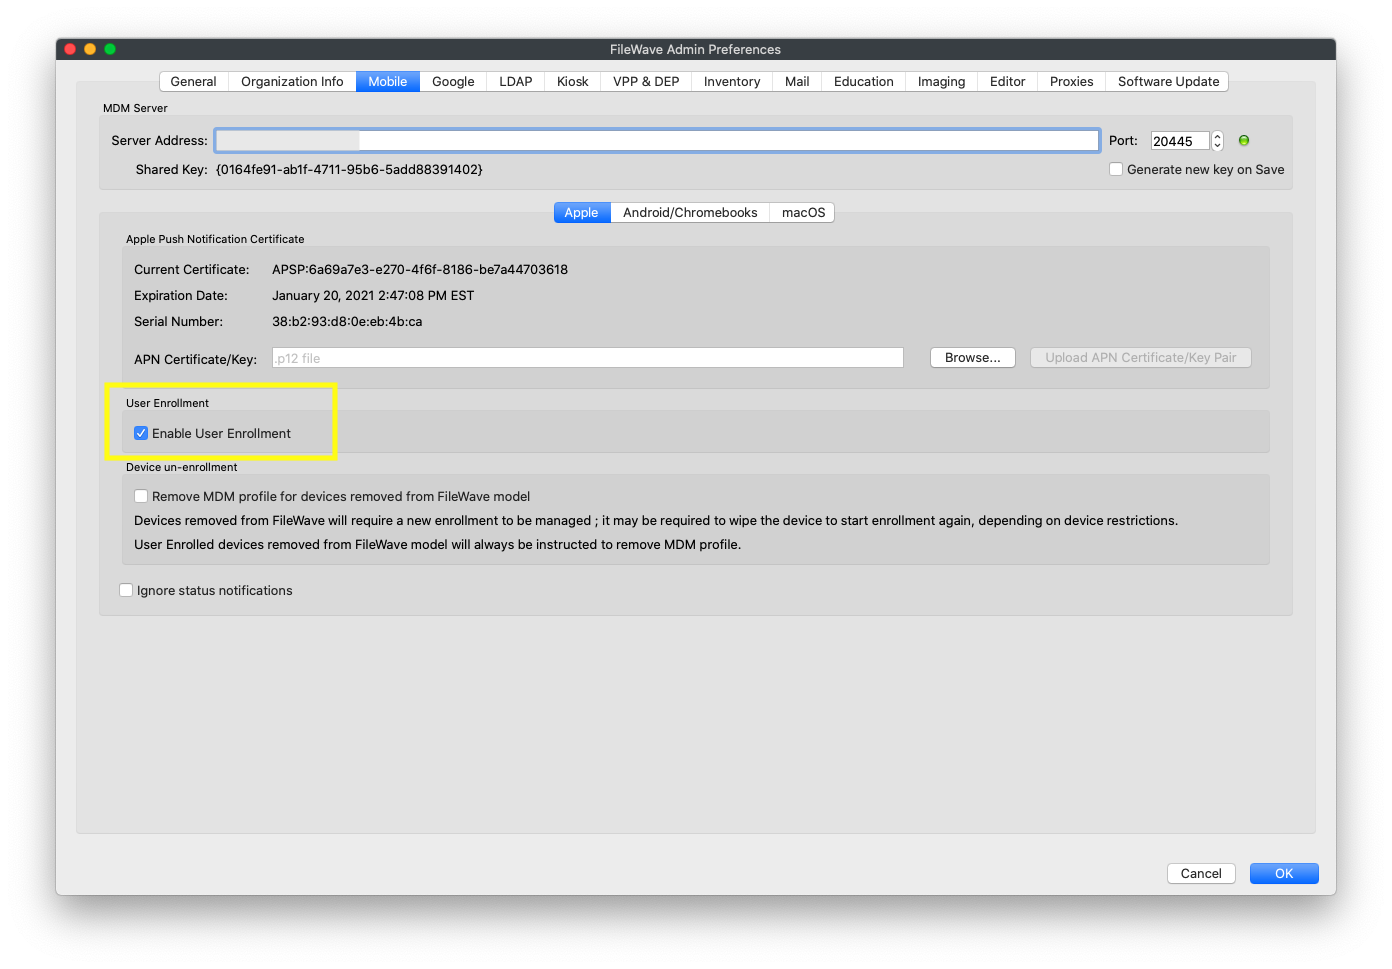
Task: Minimize the preferences window with yellow button
Action: click(x=90, y=49)
